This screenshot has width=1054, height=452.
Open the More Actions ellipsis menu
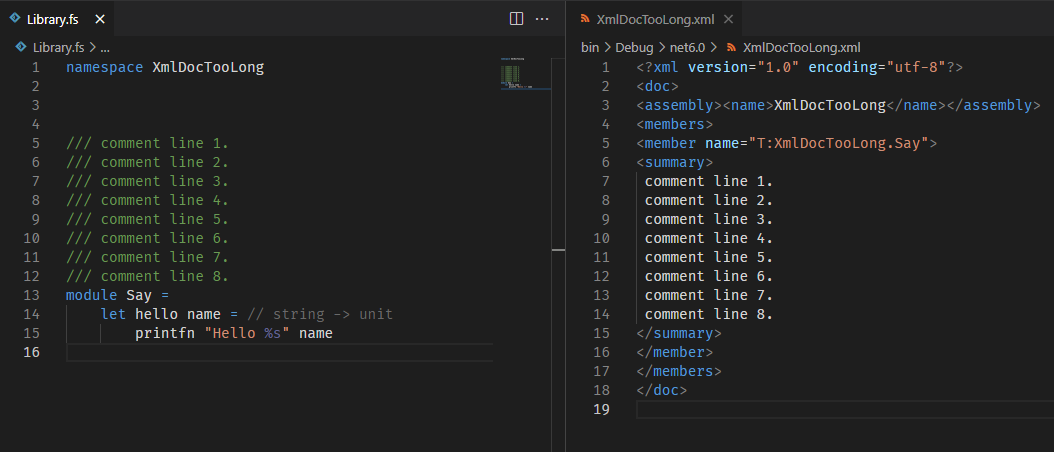[x=542, y=19]
